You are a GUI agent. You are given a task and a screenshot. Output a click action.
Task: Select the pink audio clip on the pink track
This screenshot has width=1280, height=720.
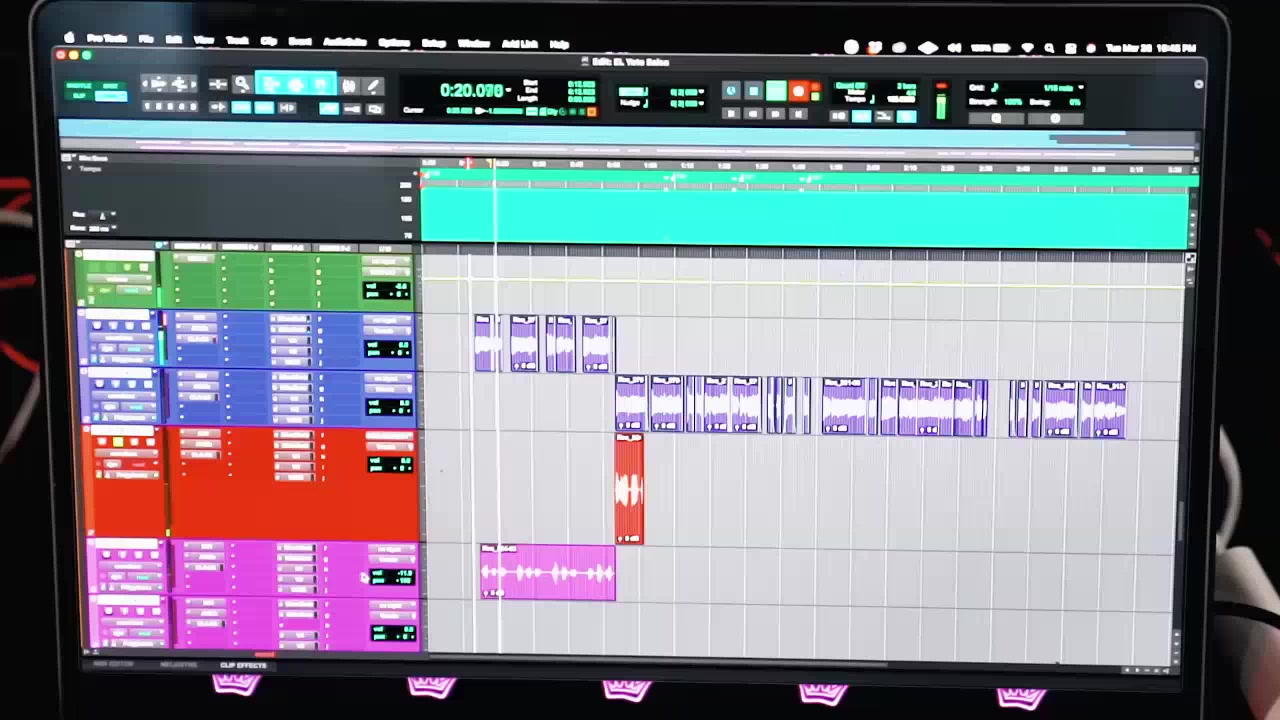tap(548, 572)
